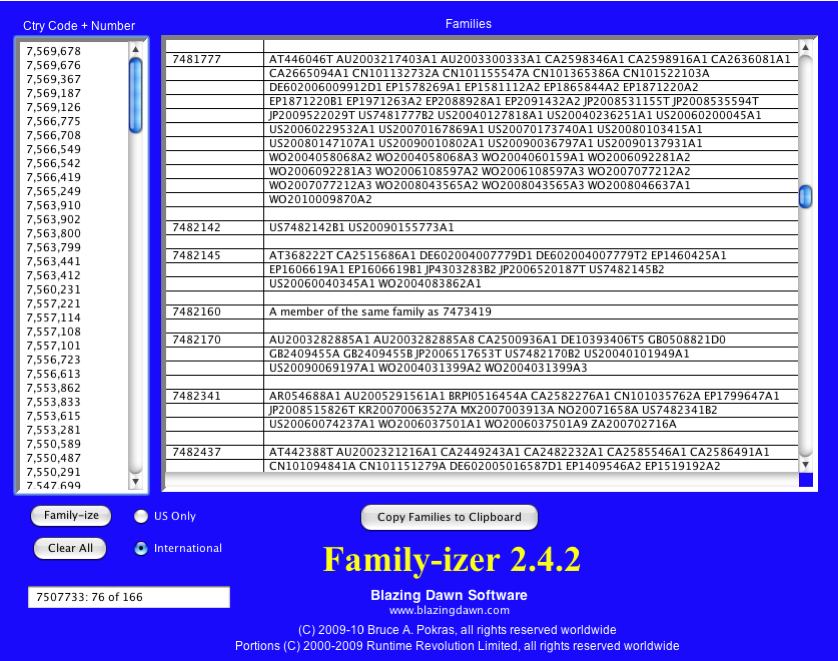
Task: Select patent number 7,557,101 in the list
Action: 53,346
